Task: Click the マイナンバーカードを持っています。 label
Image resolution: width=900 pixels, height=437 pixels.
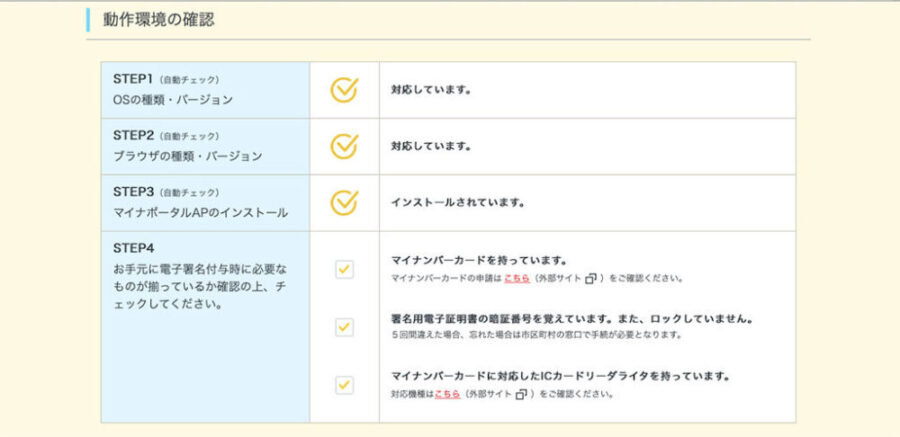Action: point(479,261)
